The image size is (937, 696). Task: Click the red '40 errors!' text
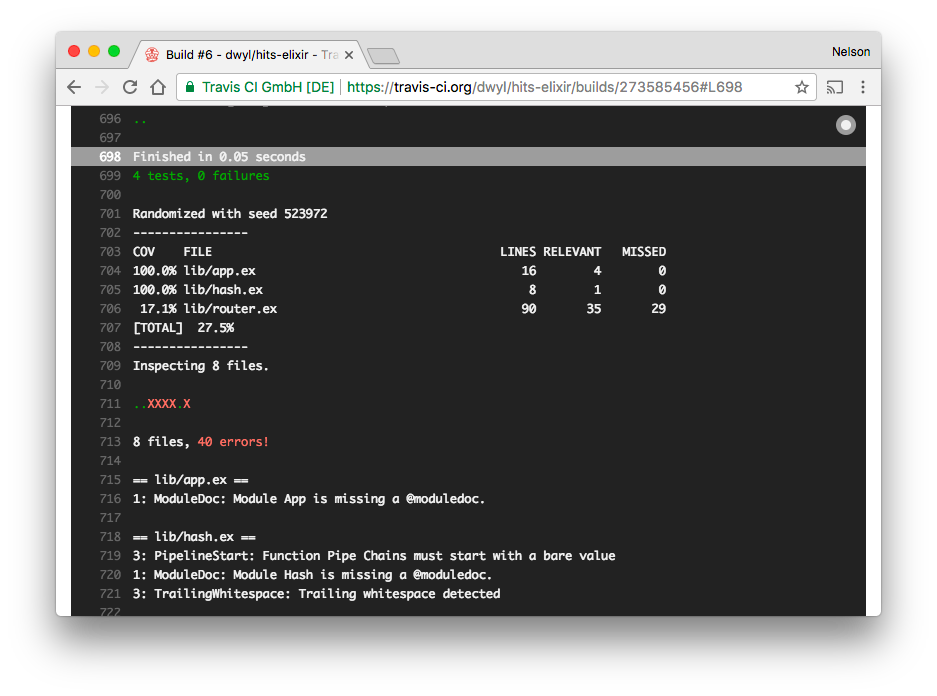click(233, 442)
